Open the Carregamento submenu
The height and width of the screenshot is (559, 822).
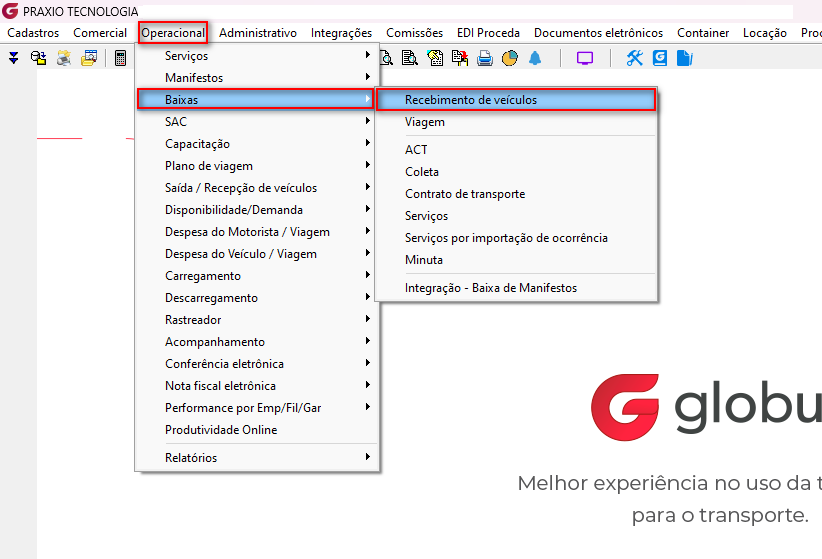coord(257,276)
